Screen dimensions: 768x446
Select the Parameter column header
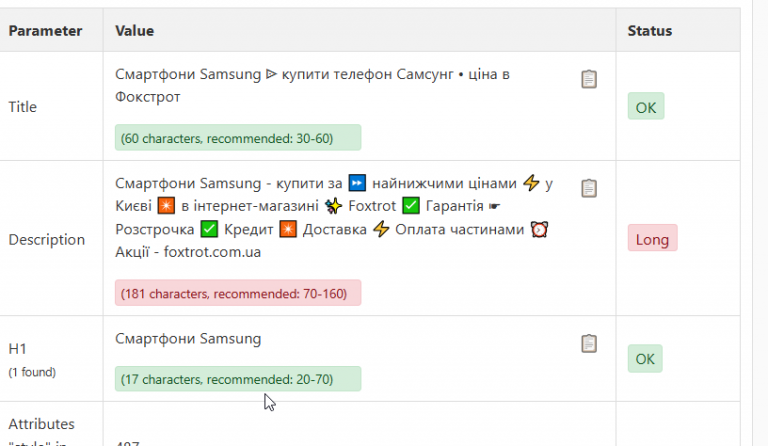coord(45,31)
